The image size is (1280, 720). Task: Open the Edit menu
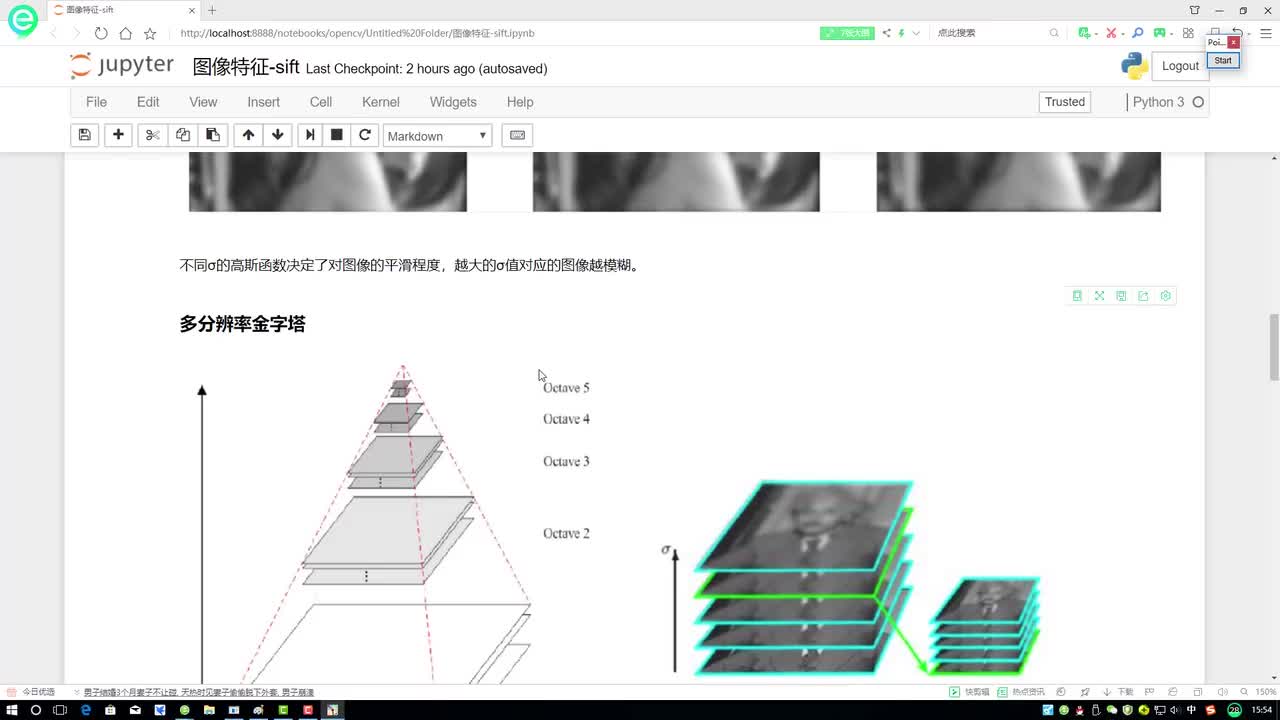coord(148,102)
